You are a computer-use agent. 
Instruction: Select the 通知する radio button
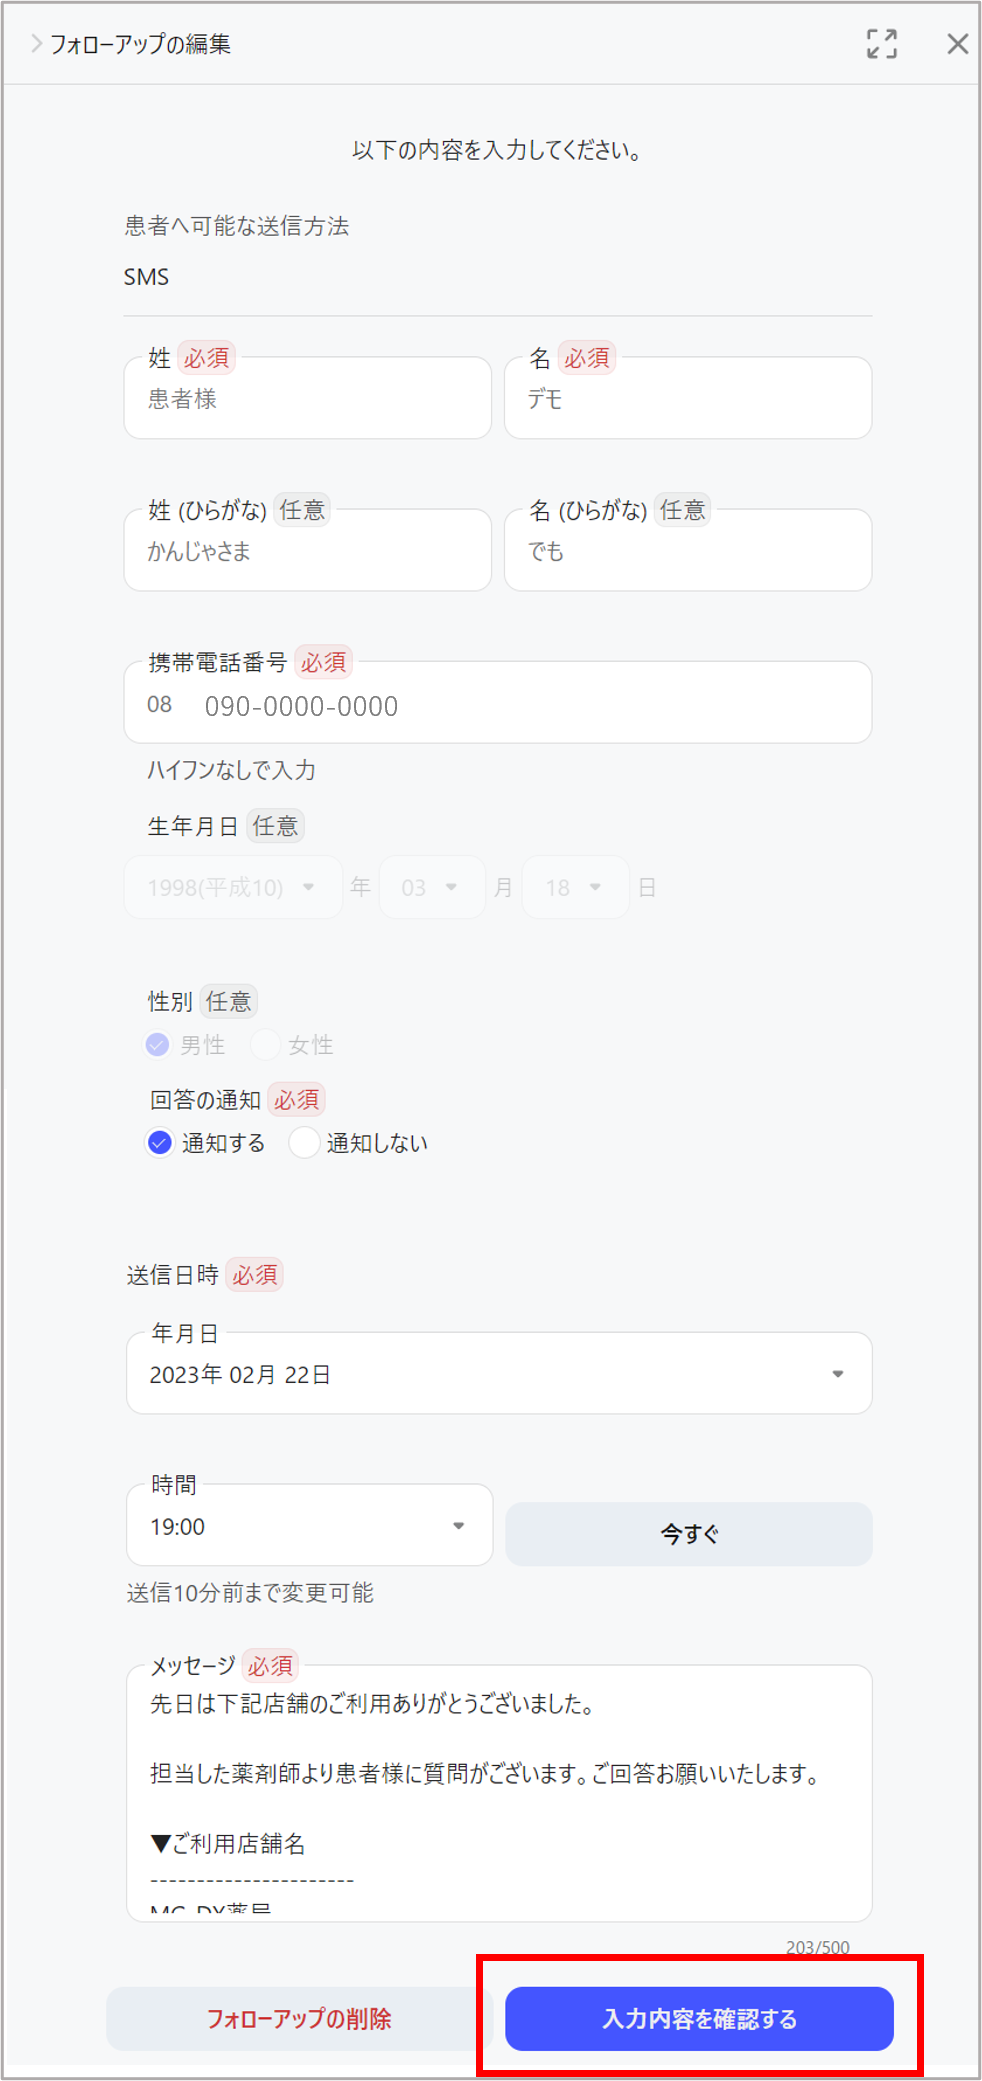[160, 1142]
